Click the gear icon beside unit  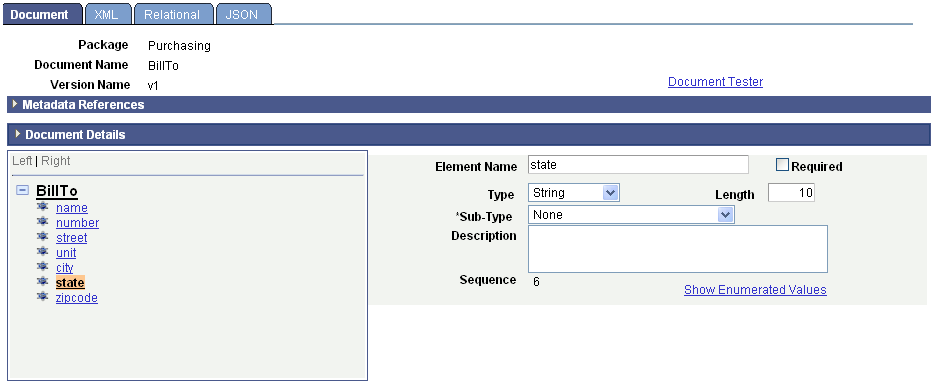pos(42,252)
